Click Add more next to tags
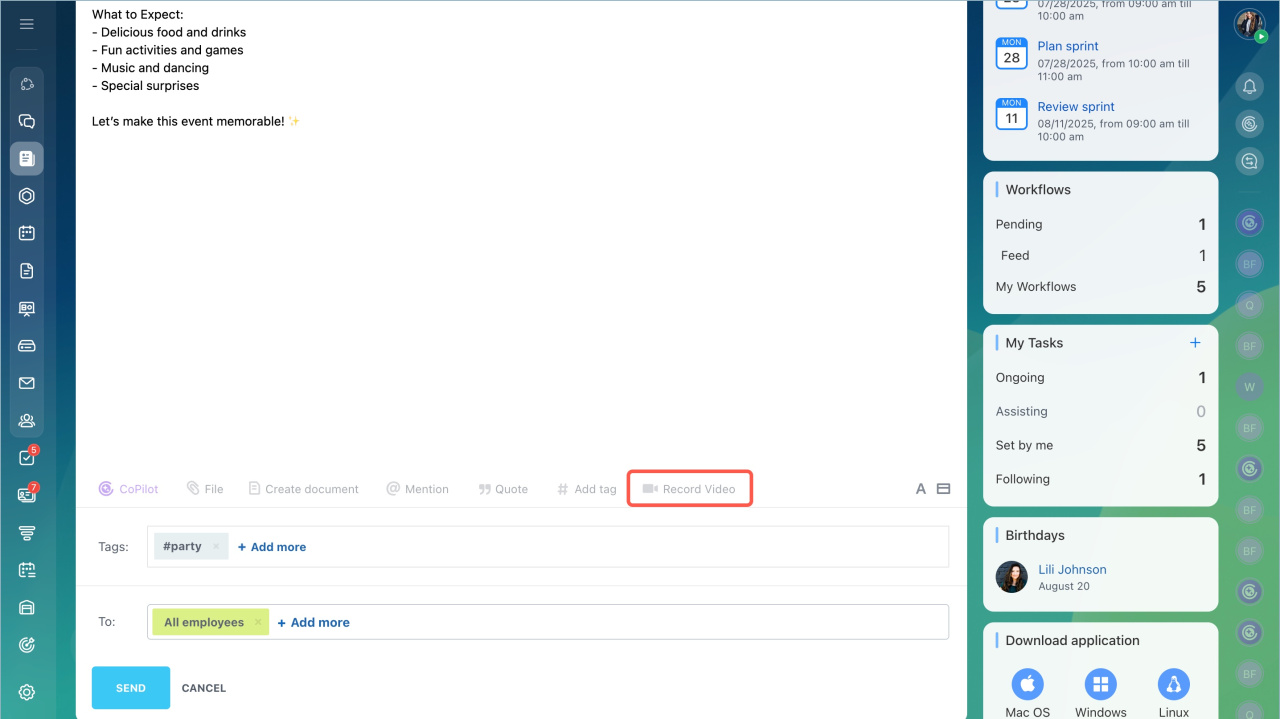1280x719 pixels. click(x=272, y=547)
